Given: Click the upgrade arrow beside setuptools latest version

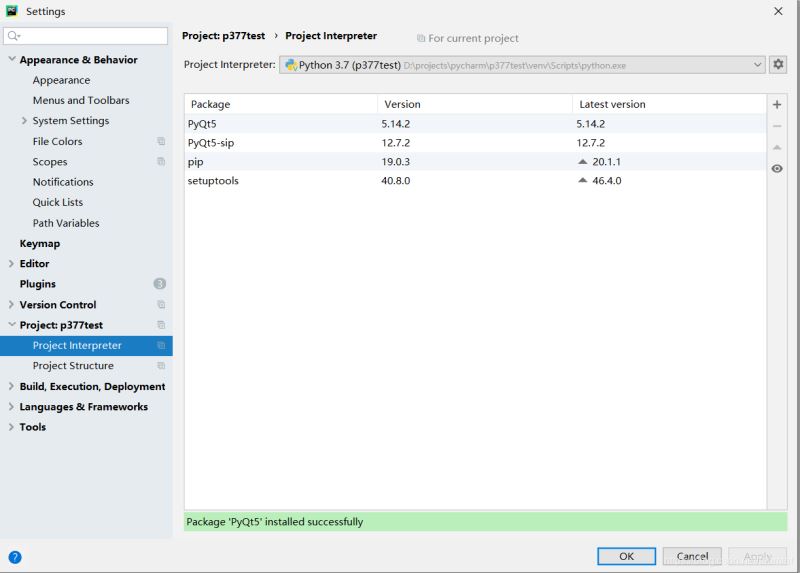Looking at the screenshot, I should tap(583, 180).
